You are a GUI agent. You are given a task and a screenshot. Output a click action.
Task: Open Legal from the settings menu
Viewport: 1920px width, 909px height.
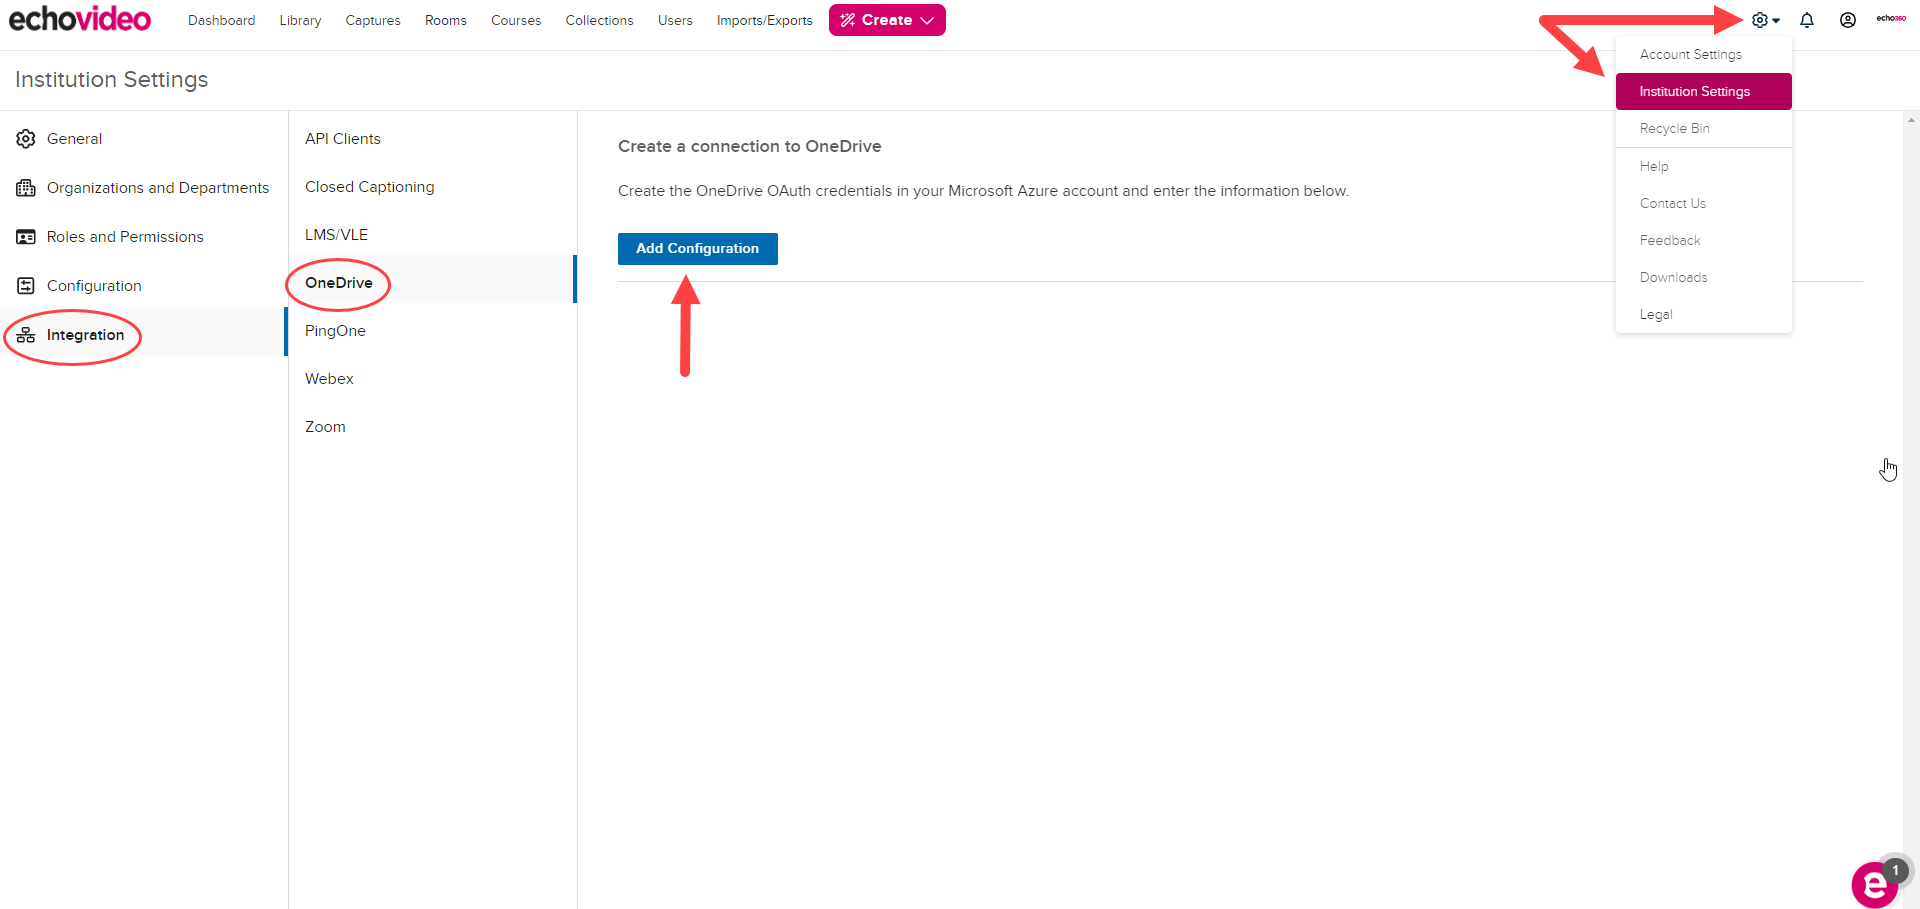[1704, 314]
